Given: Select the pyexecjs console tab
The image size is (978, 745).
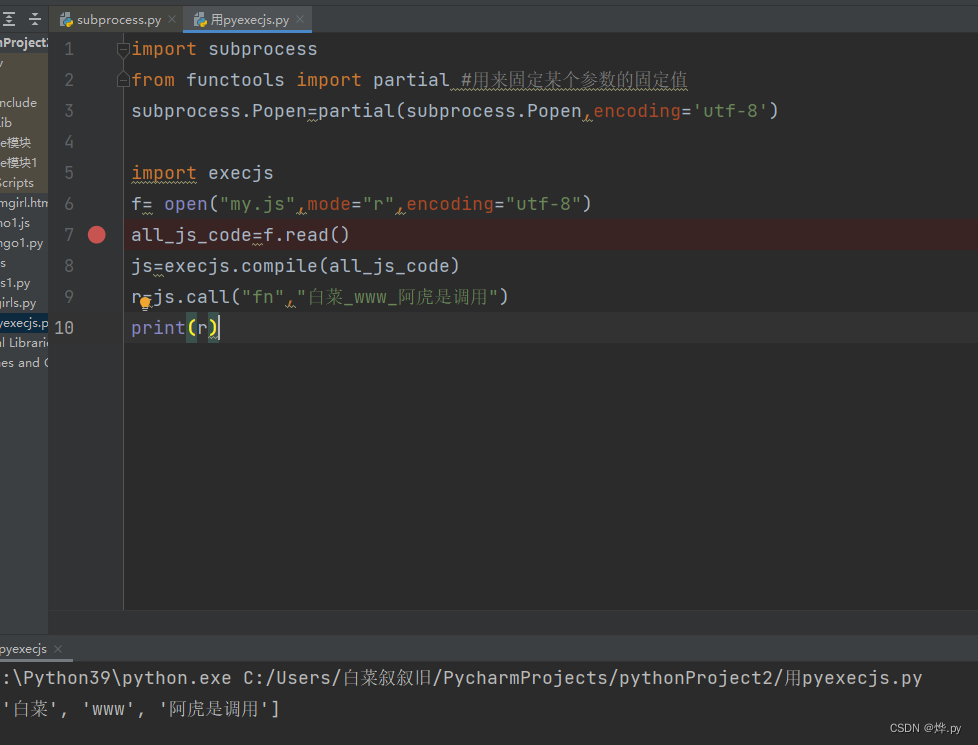Looking at the screenshot, I should 22,648.
